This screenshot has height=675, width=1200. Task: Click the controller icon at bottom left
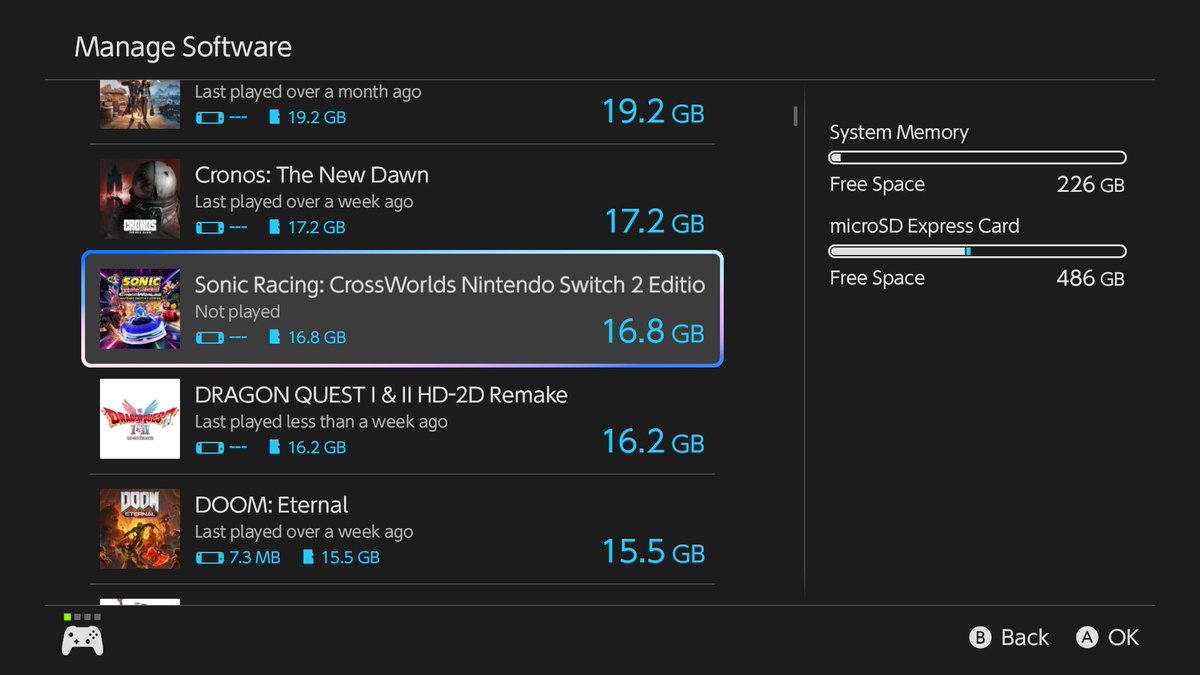point(82,640)
